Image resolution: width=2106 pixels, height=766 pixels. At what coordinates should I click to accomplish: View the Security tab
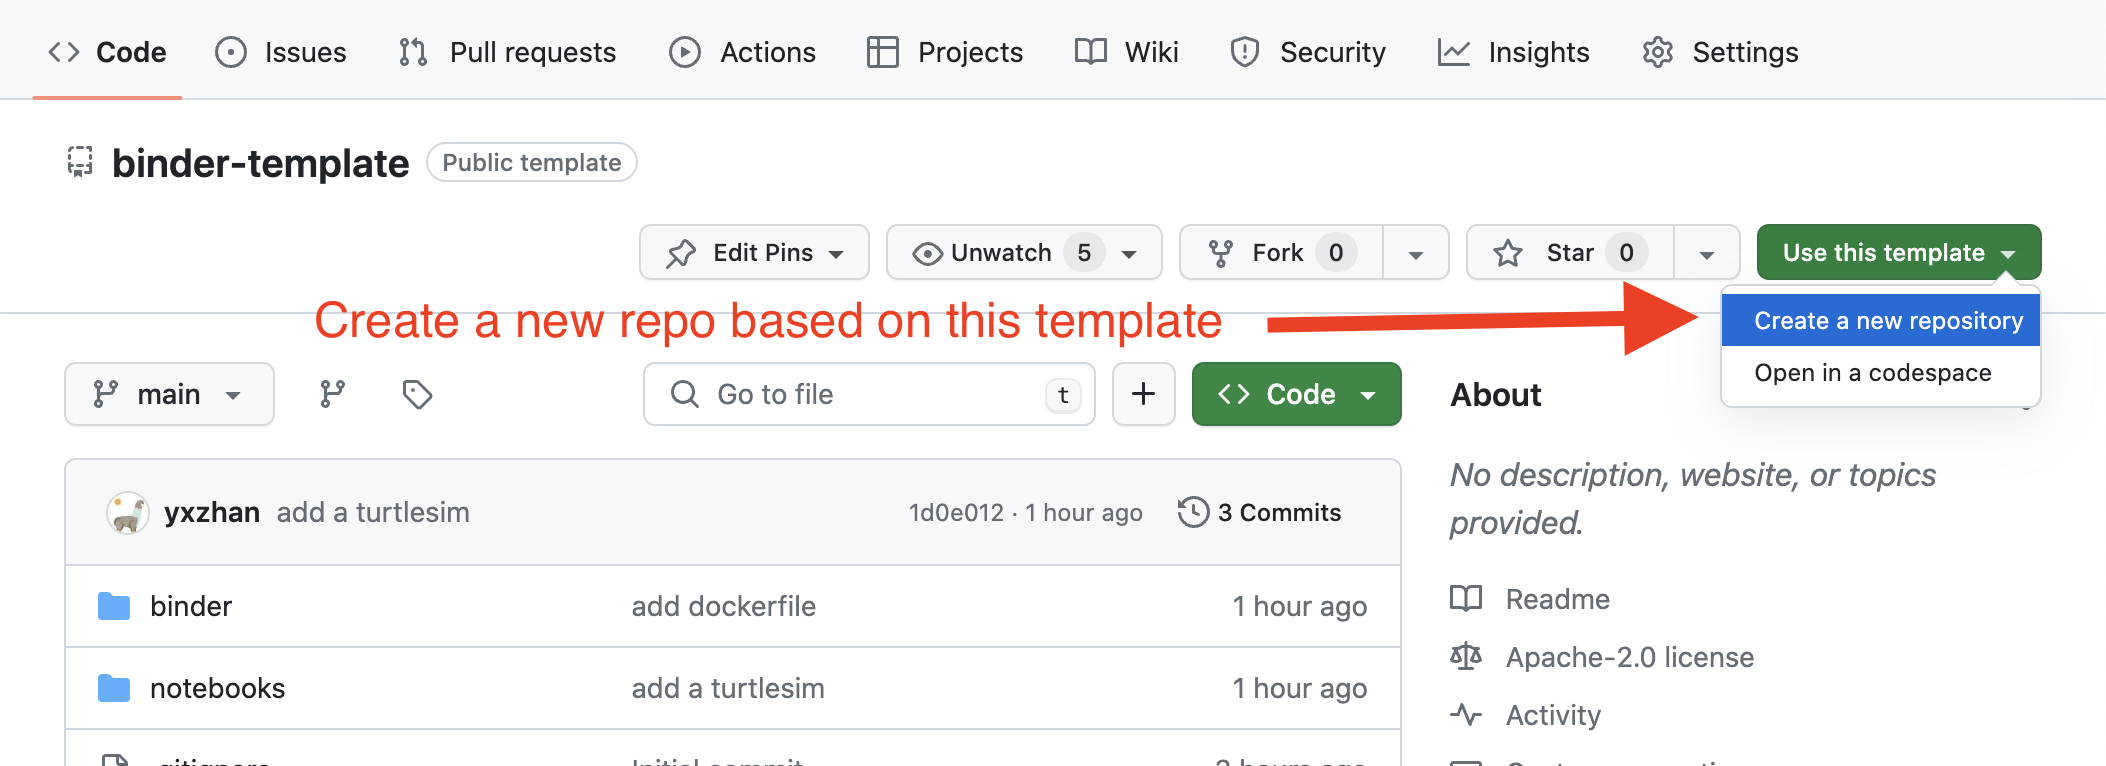tap(1308, 52)
